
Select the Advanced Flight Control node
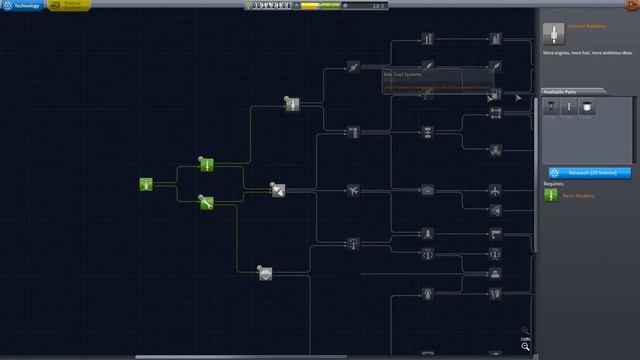tap(427, 254)
